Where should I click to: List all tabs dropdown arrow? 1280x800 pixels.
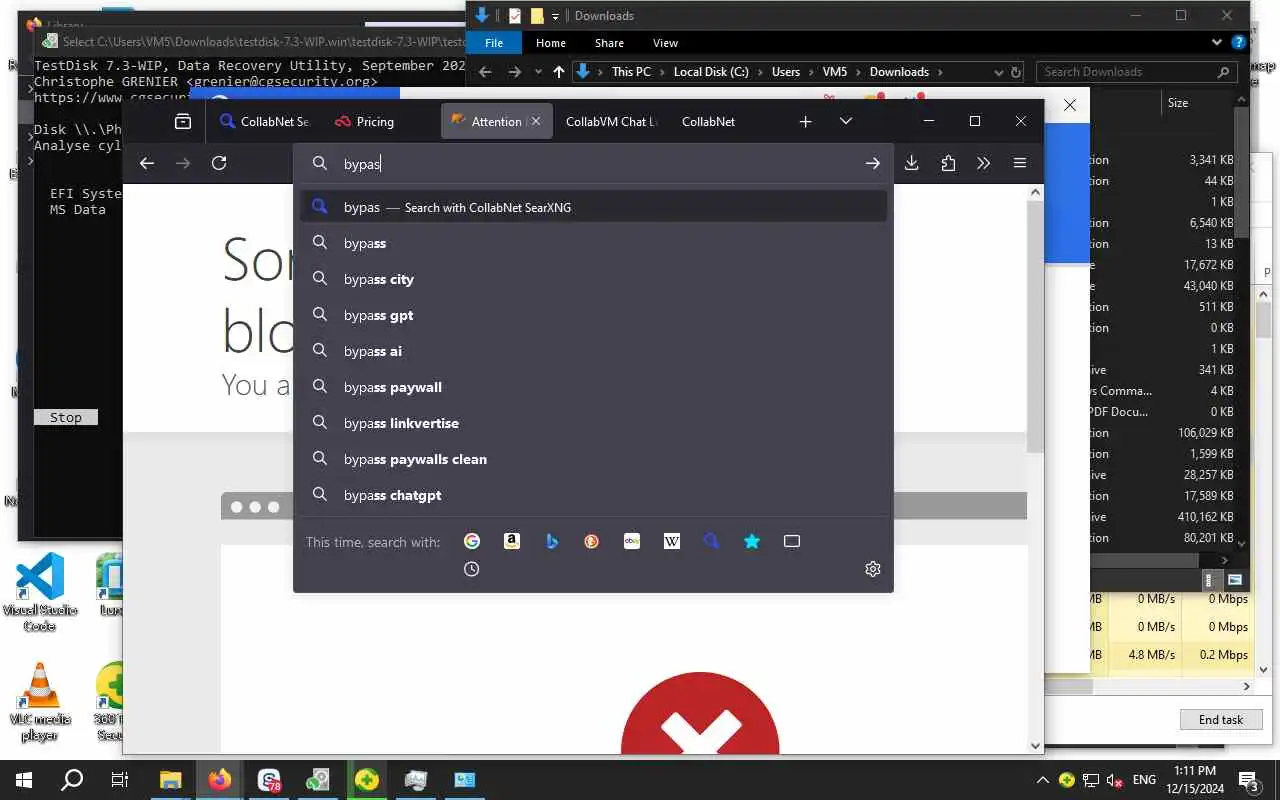(846, 121)
